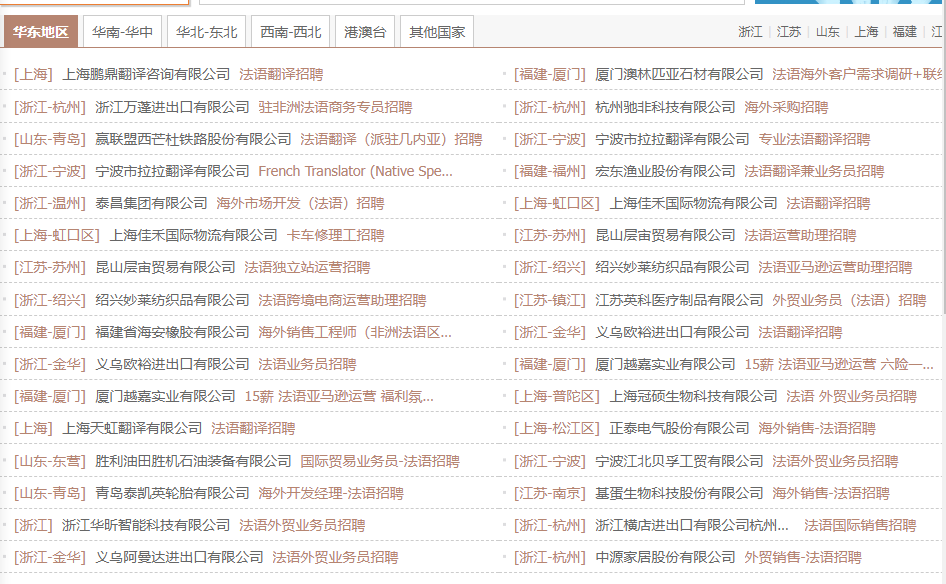The width and height of the screenshot is (946, 584).
Task: Open the 港澳台 tab
Action: [365, 32]
